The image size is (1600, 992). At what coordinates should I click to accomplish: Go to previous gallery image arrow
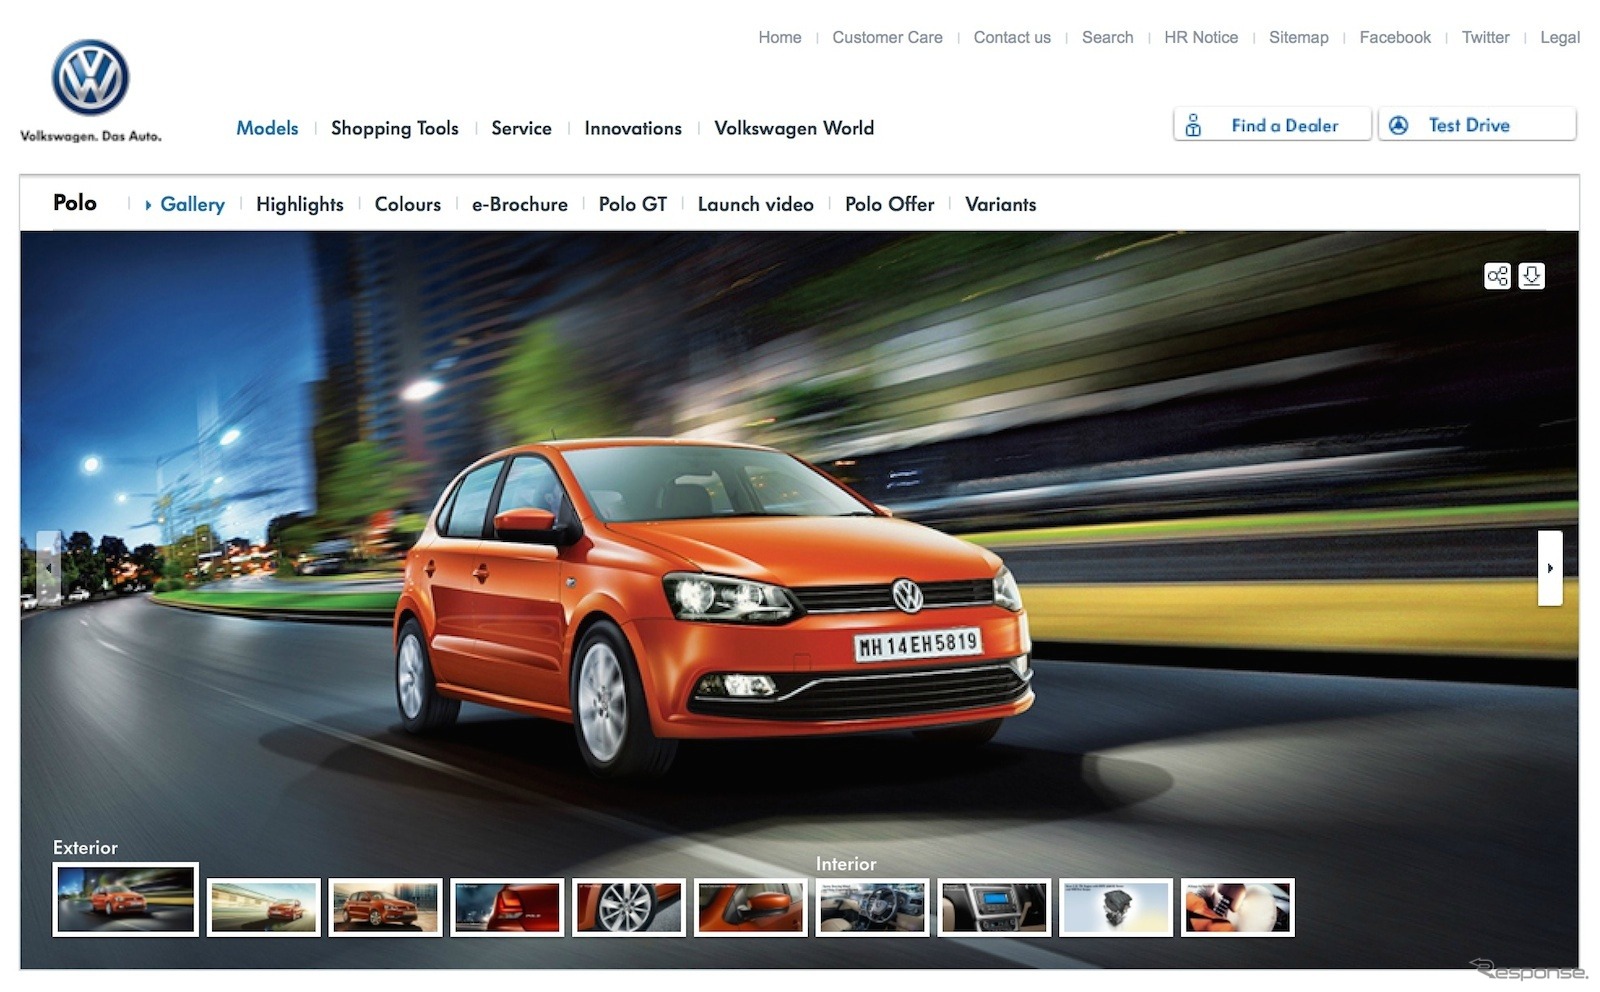[x=48, y=568]
